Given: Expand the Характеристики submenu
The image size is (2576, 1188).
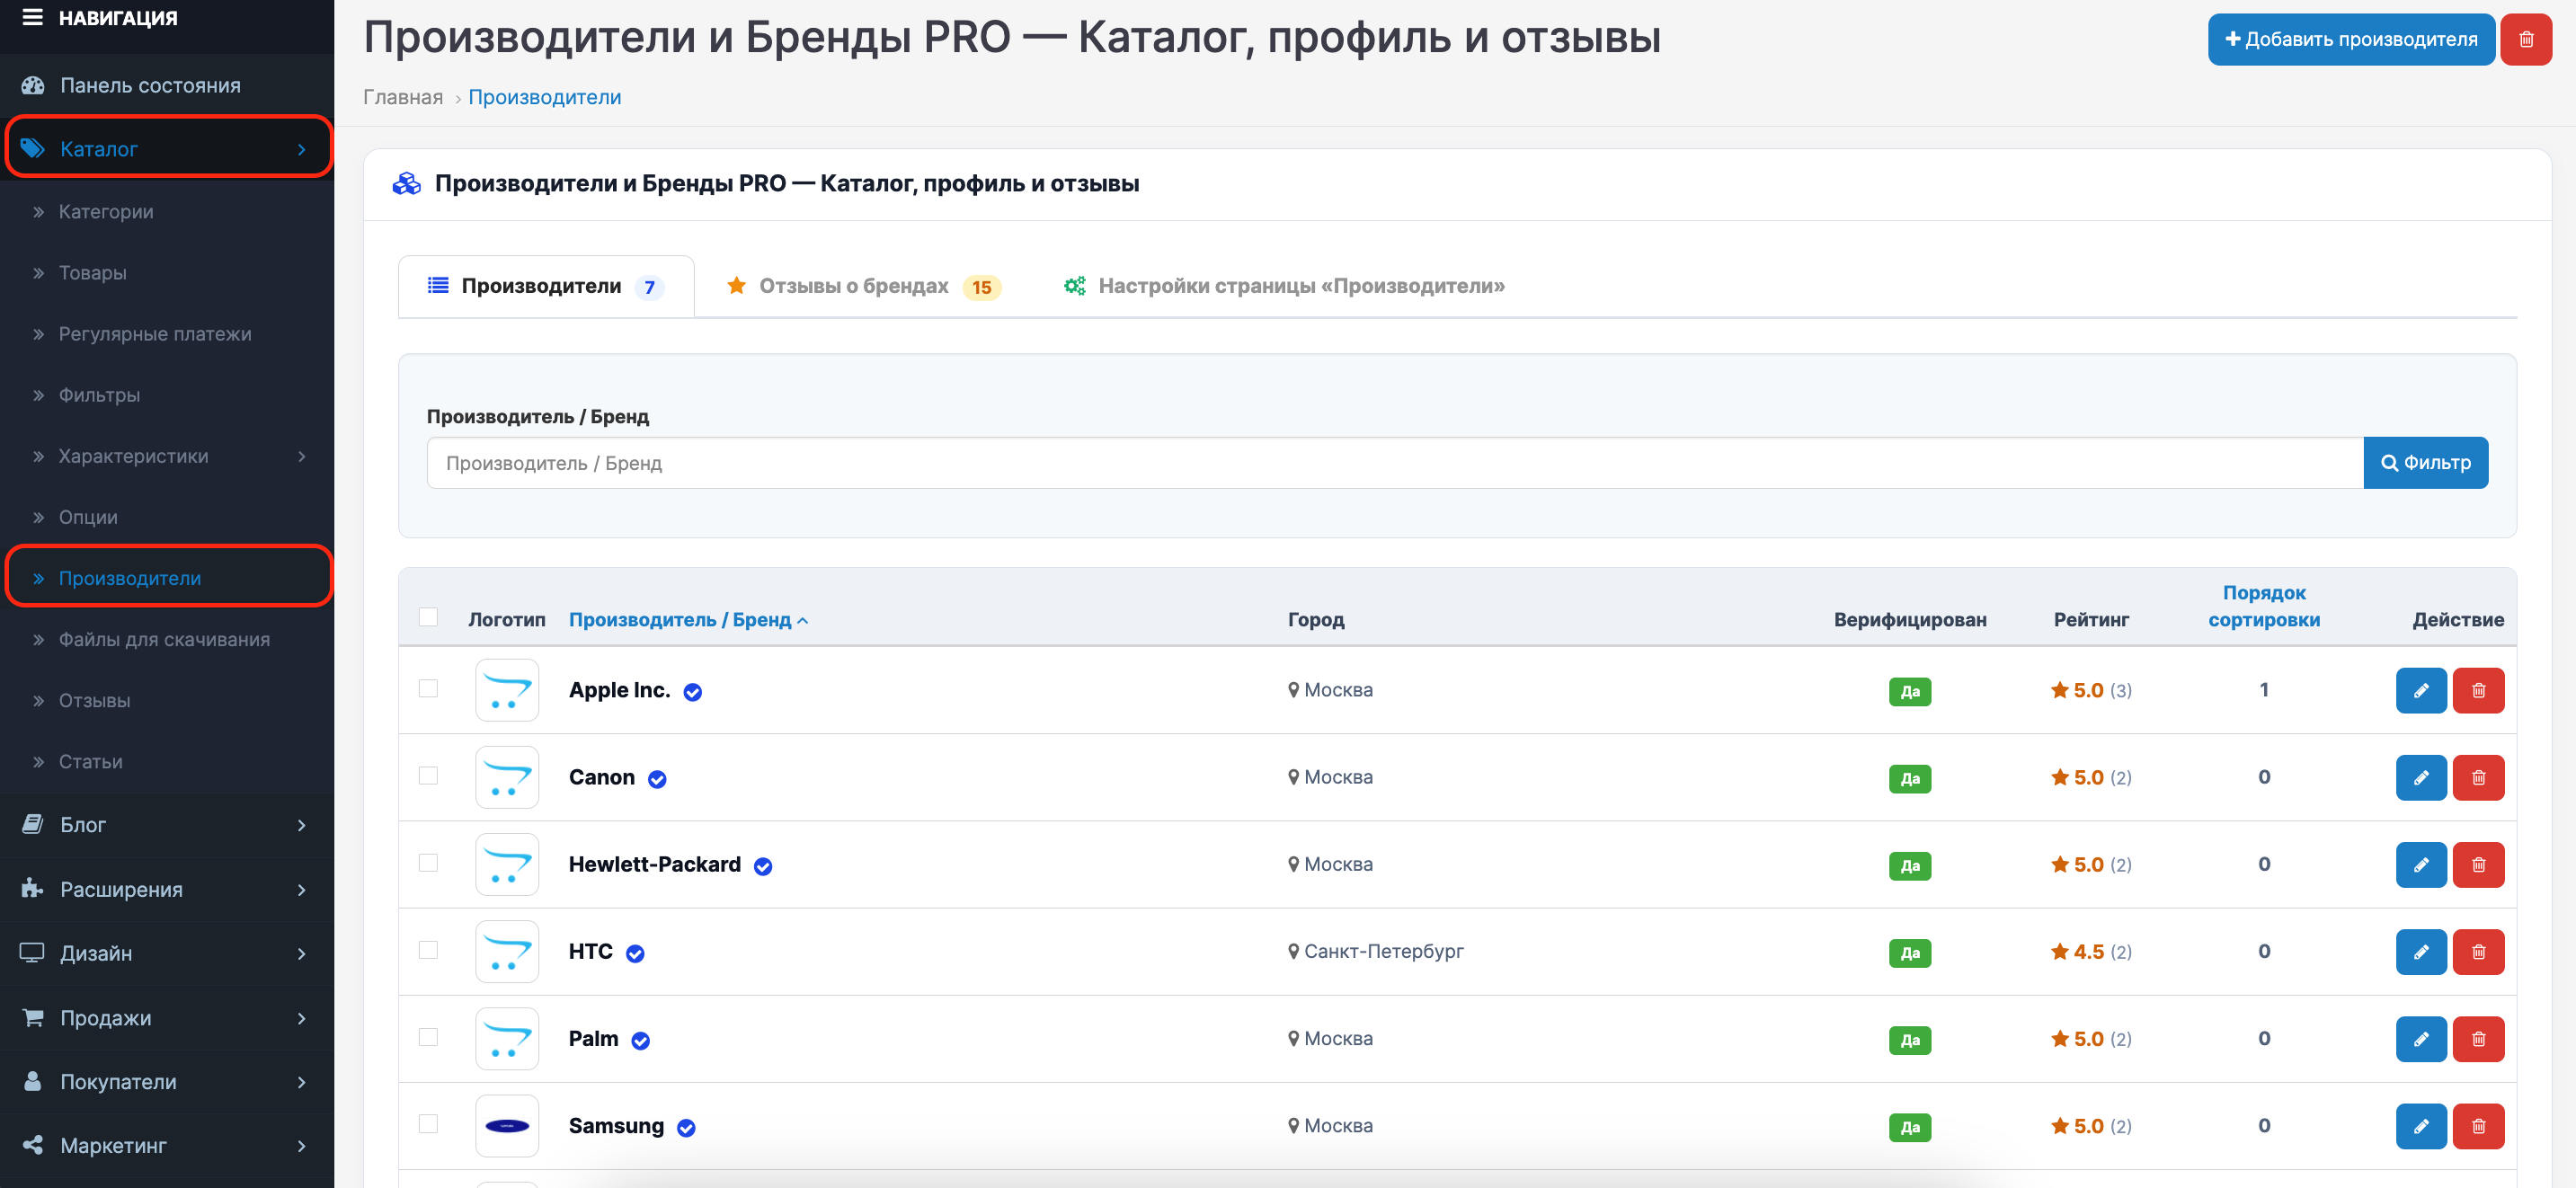Looking at the screenshot, I should coord(167,456).
